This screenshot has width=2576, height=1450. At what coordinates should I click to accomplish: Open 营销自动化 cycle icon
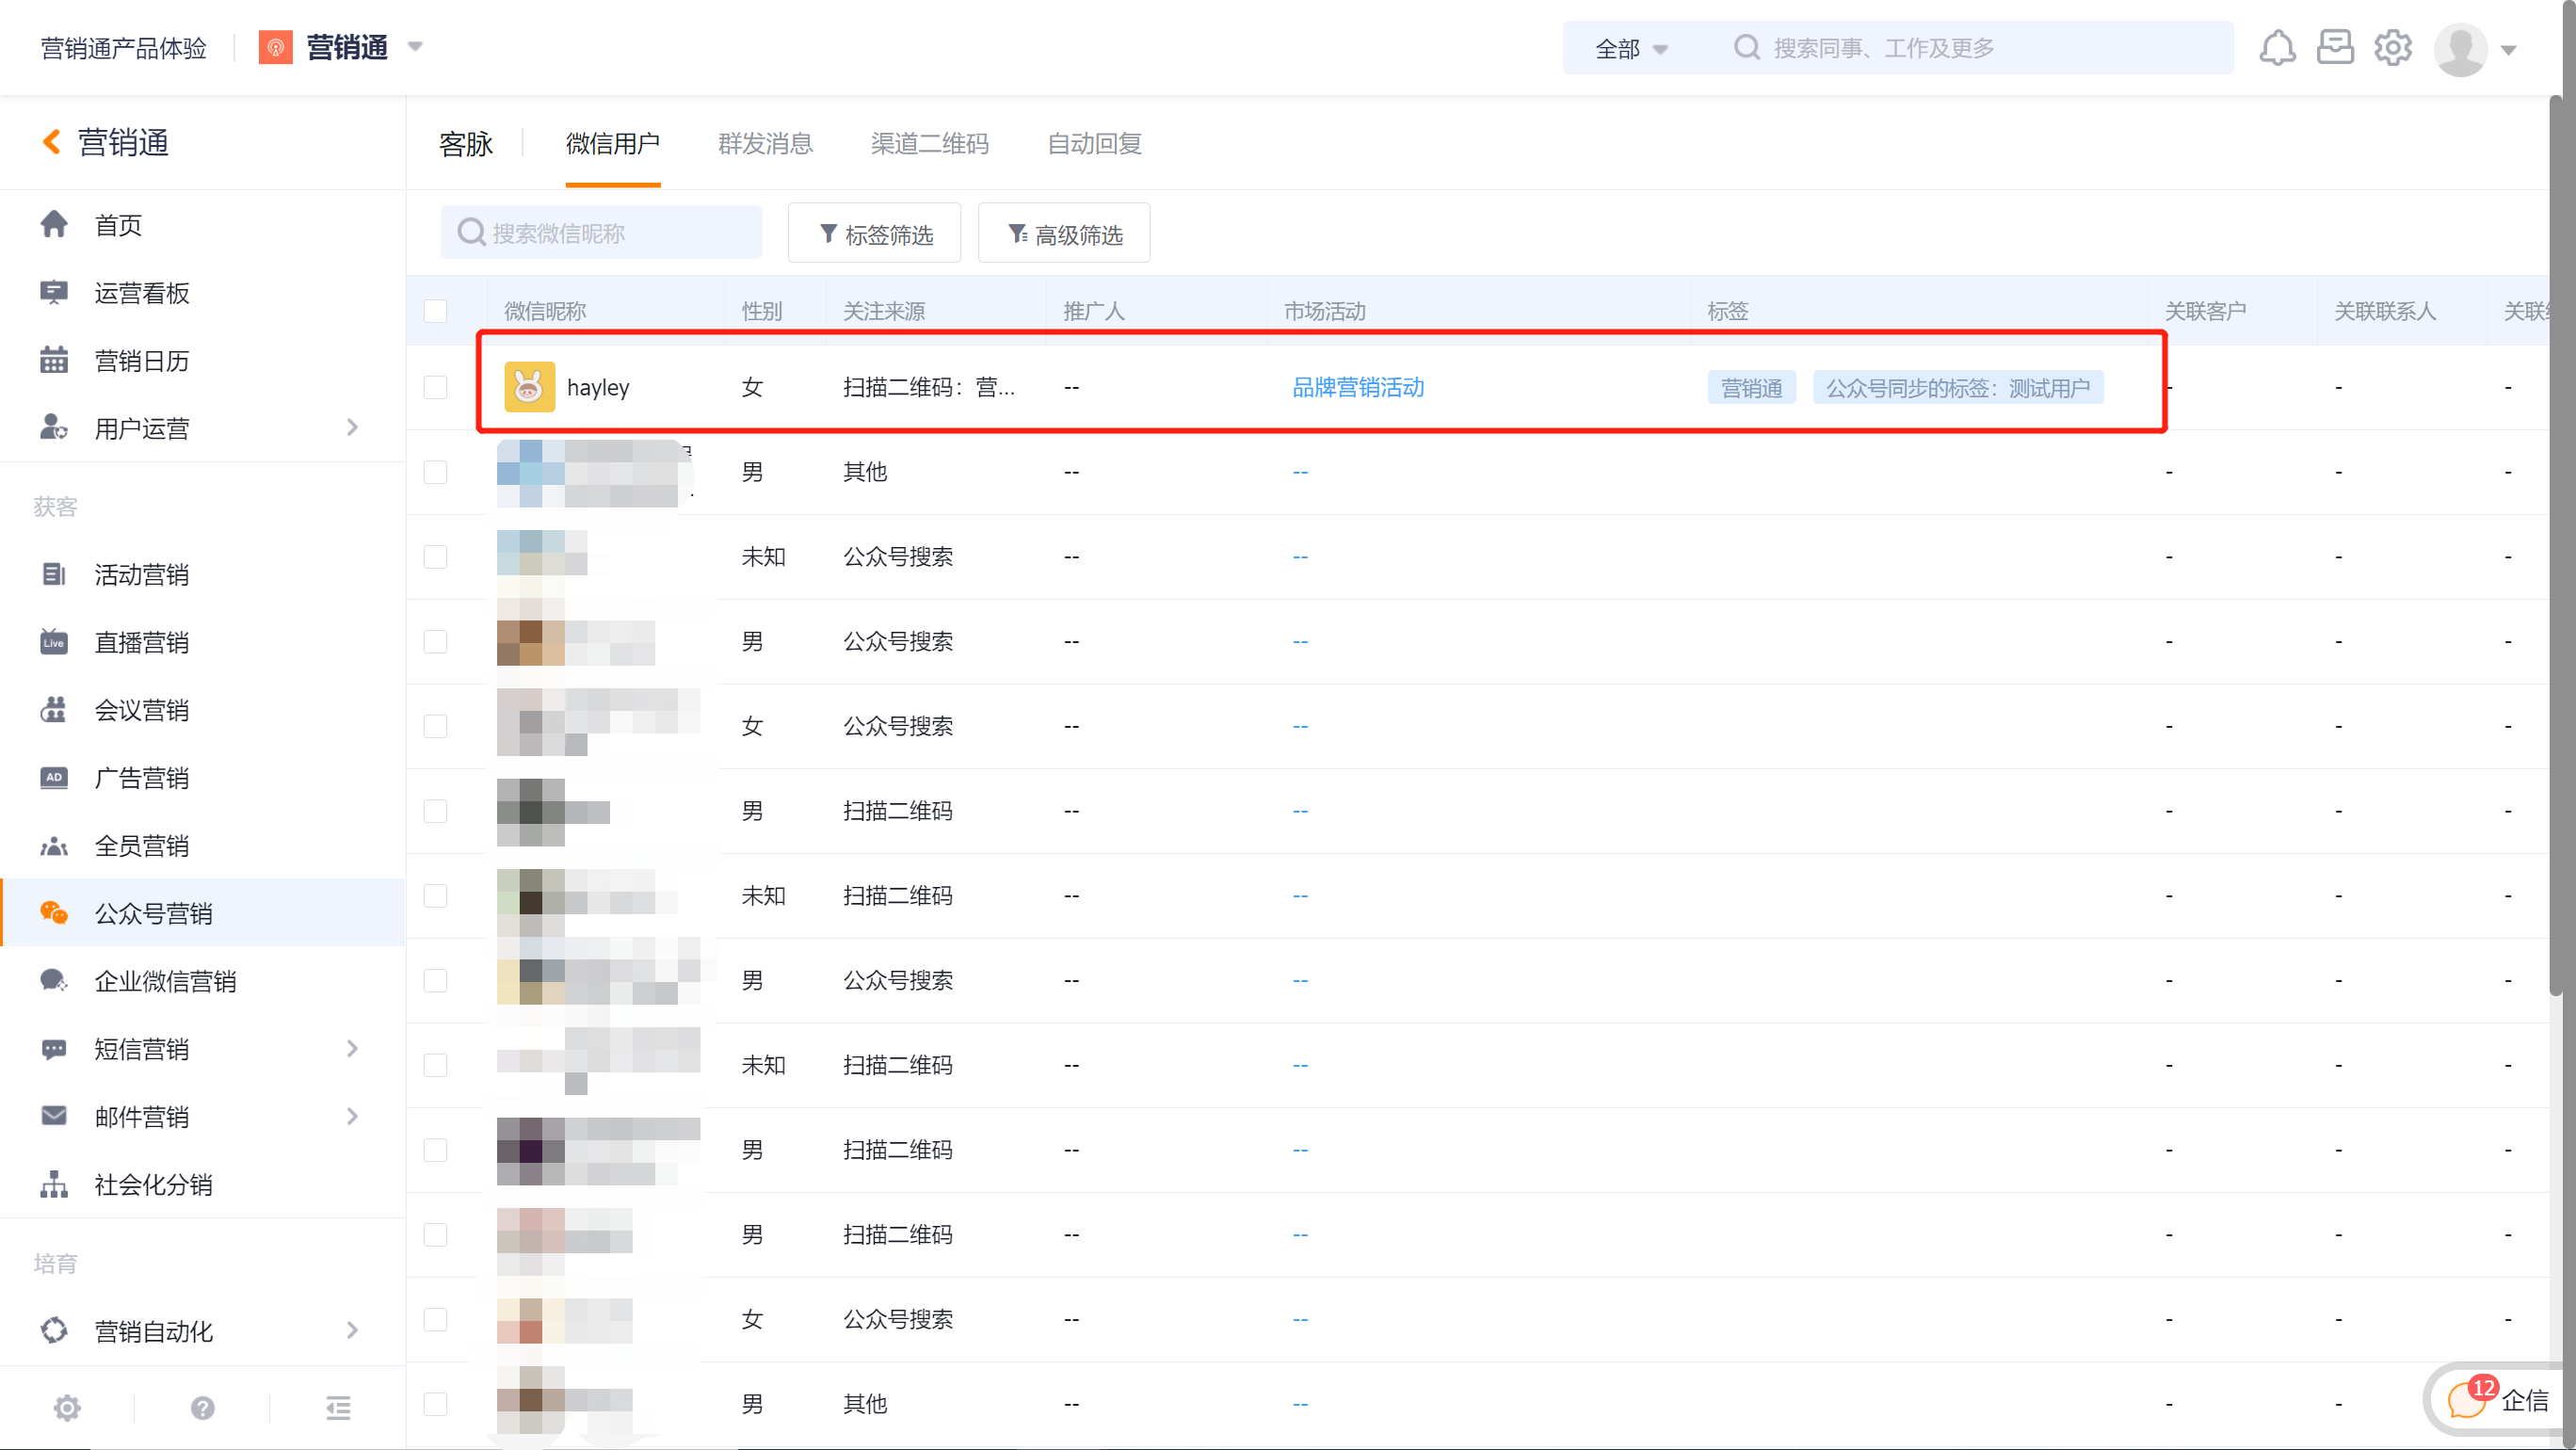click(54, 1331)
